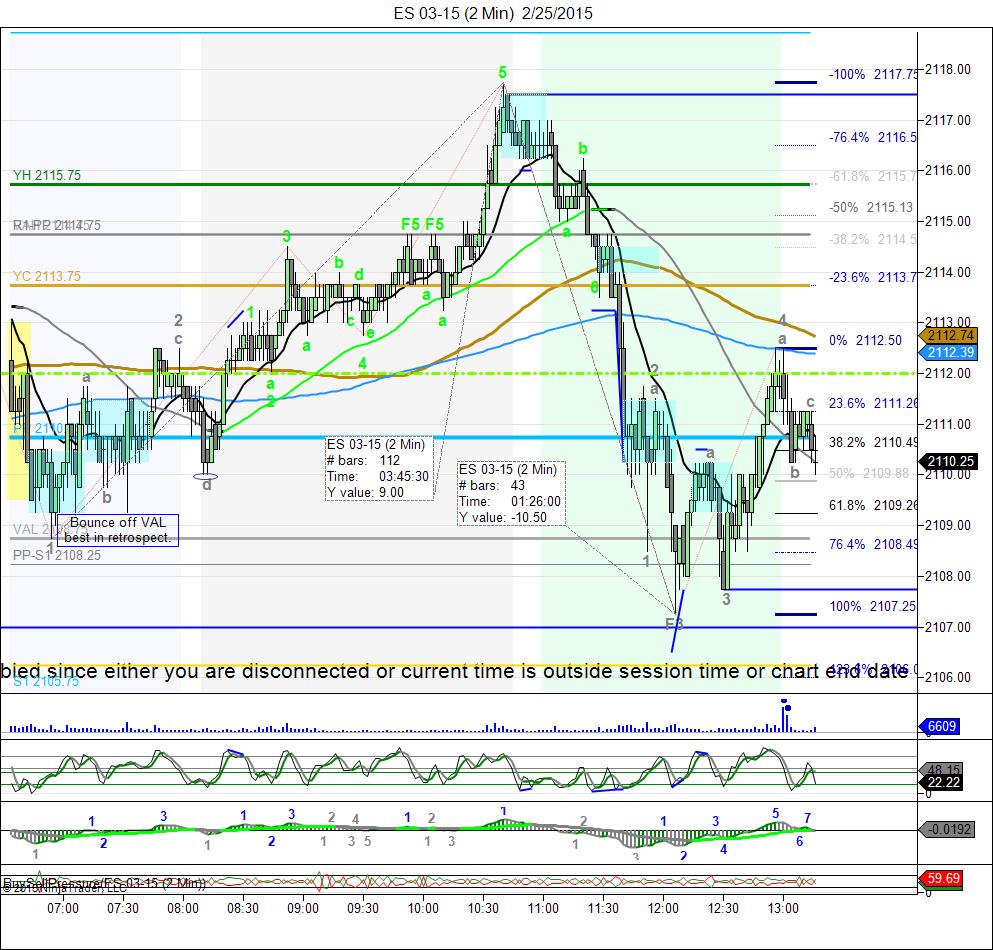Click the BuySellPressure(ES 03-15 (2 Min)) indicator label
Screen dimensions: 993x950
coord(104,882)
